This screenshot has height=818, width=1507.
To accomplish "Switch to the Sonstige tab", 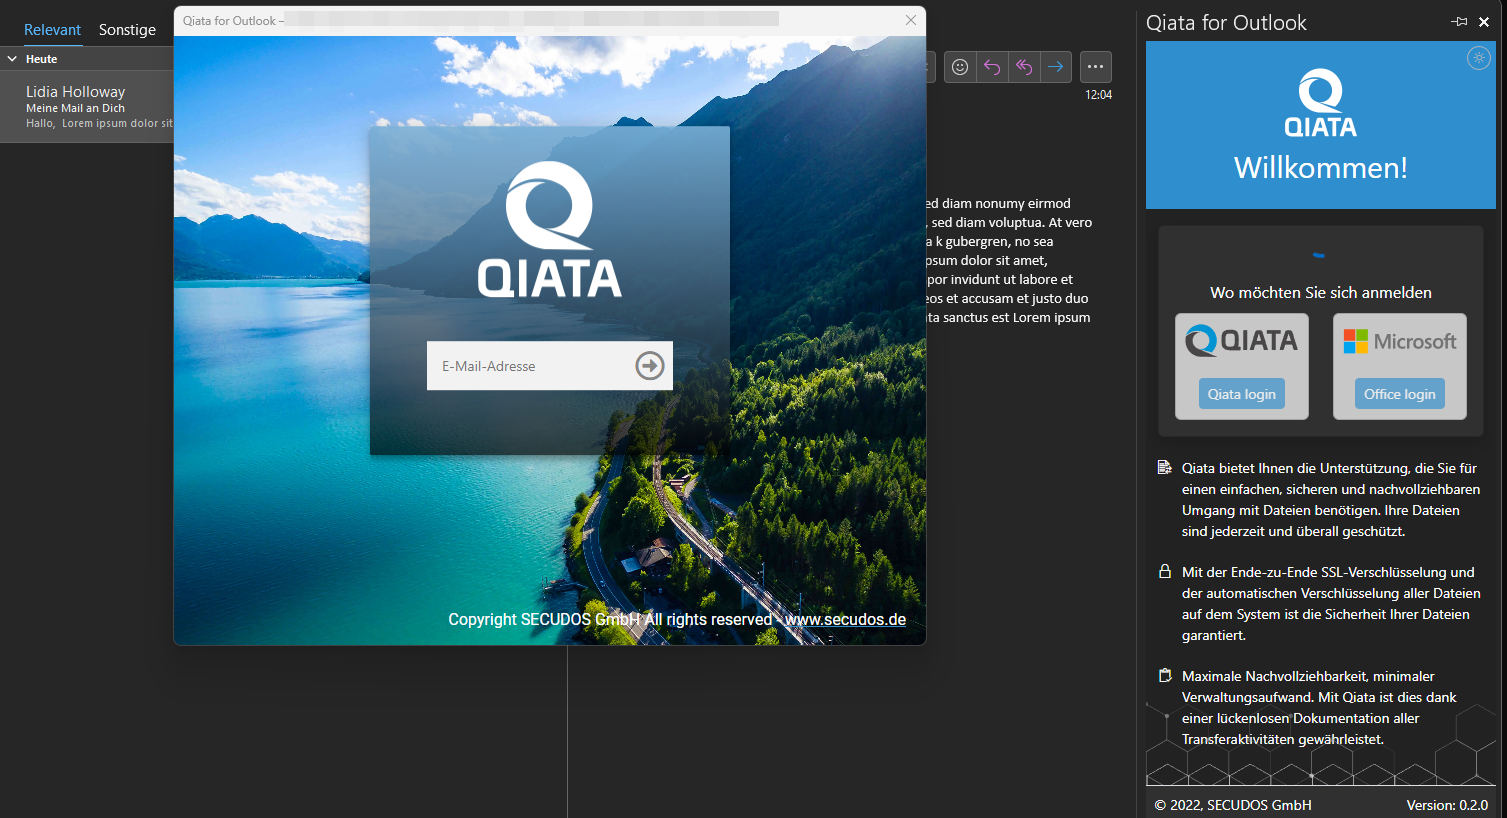I will (127, 29).
